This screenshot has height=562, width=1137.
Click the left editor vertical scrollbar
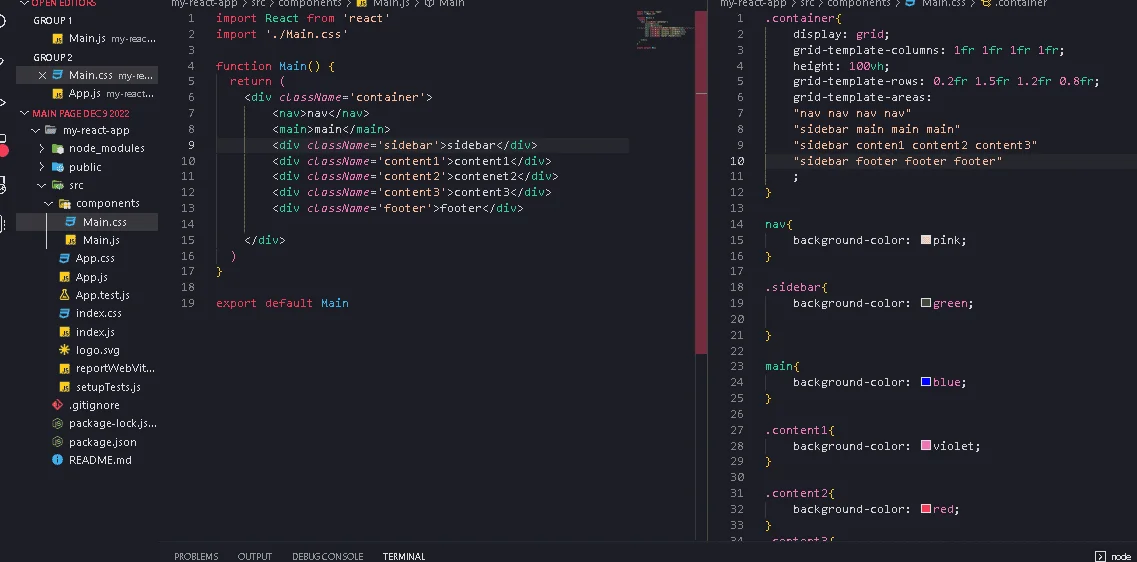[701, 181]
